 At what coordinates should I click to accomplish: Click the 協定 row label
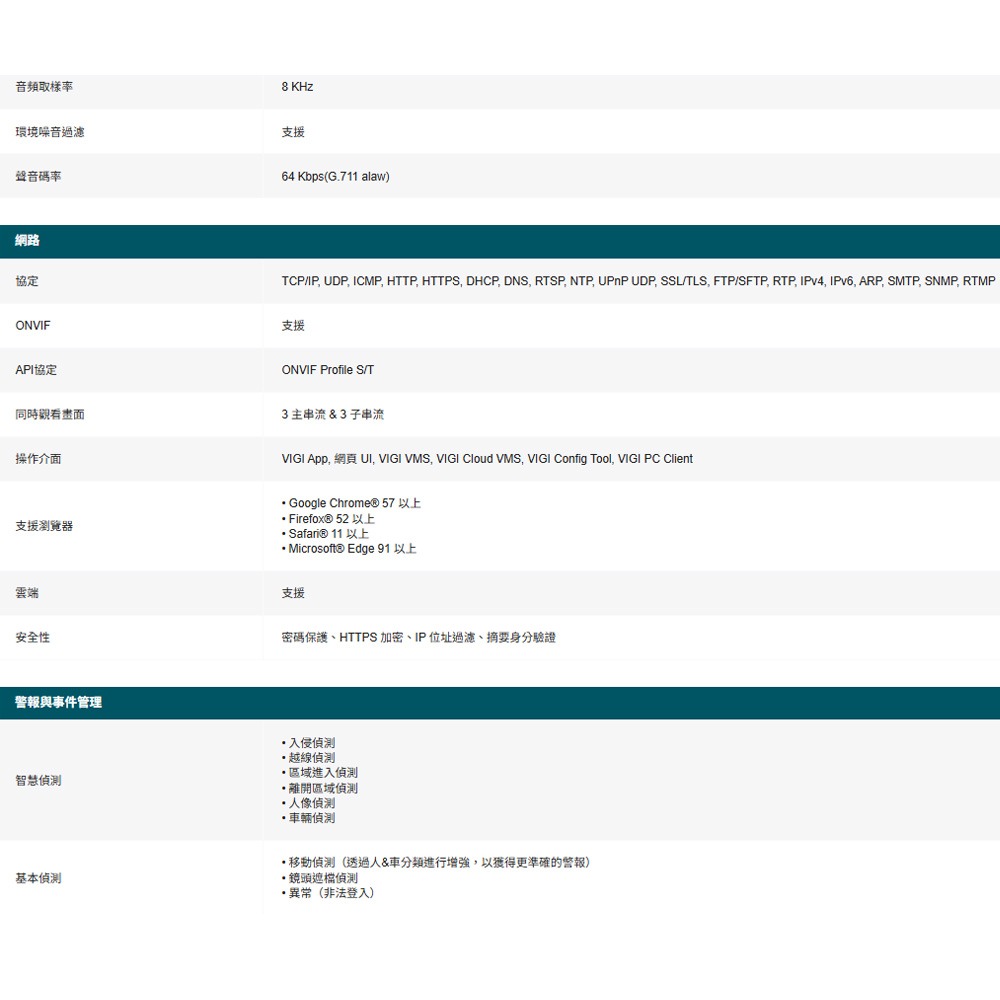tap(27, 282)
